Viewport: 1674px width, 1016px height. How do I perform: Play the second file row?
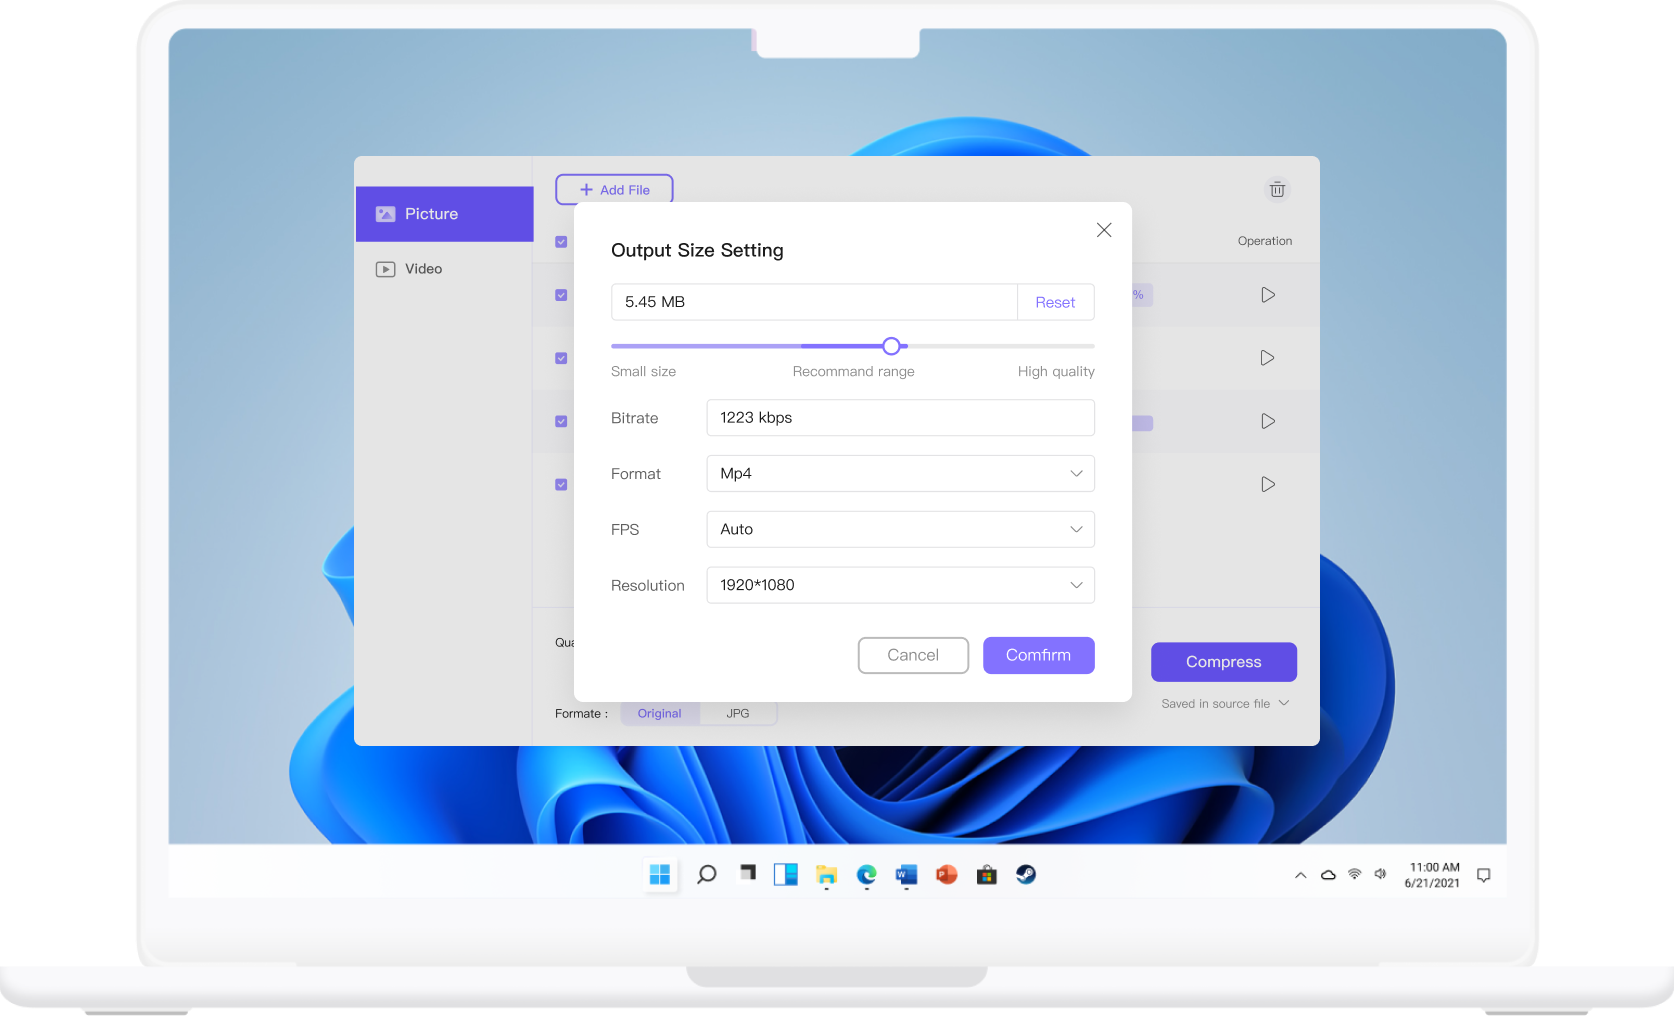pyautogui.click(x=1267, y=358)
